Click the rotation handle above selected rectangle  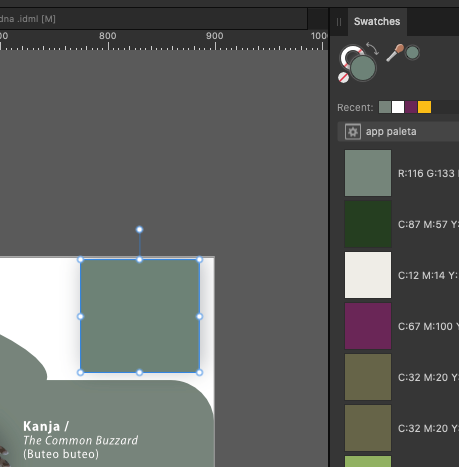[x=140, y=229]
